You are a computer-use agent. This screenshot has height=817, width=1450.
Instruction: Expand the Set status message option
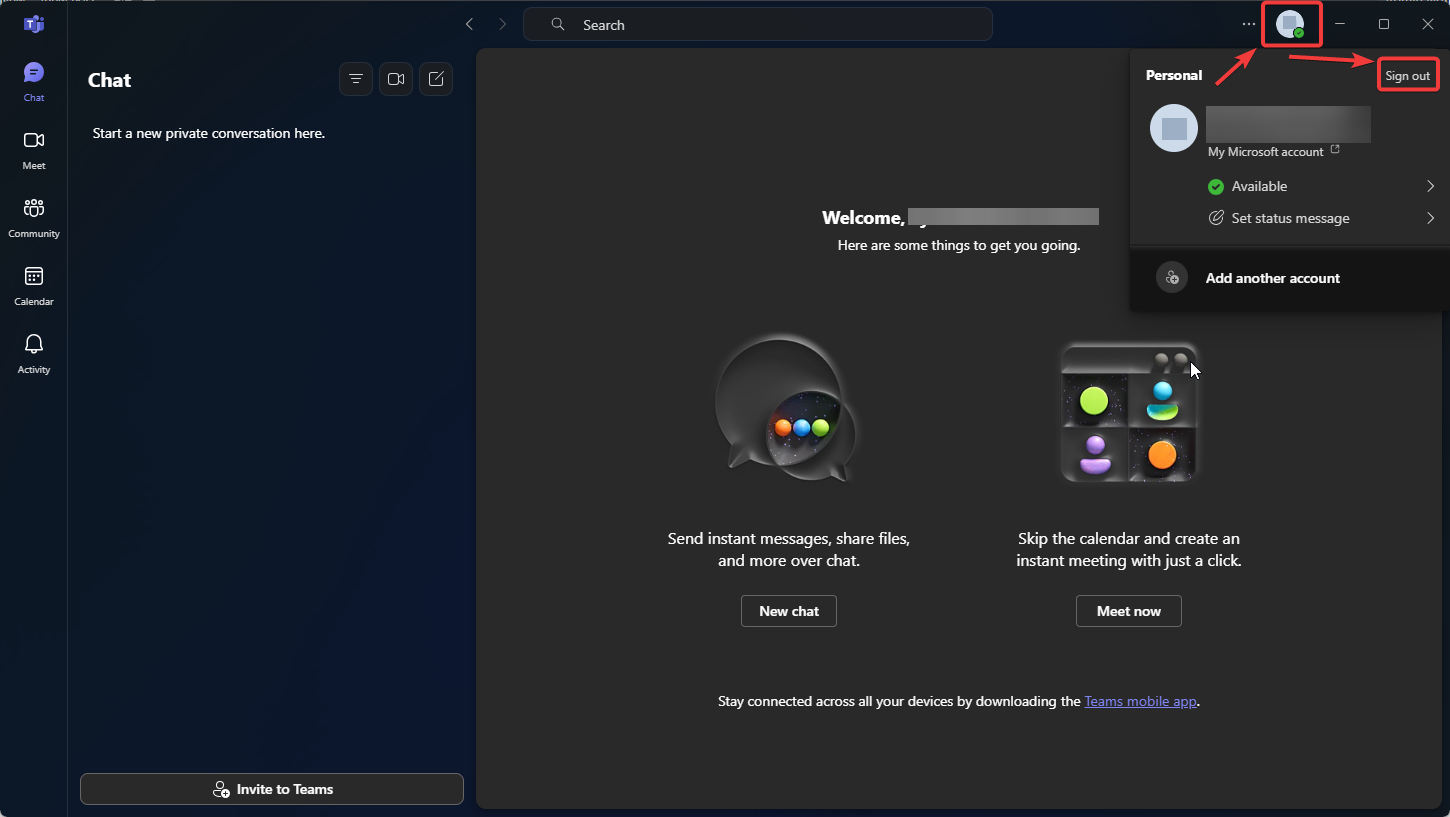pos(1320,218)
